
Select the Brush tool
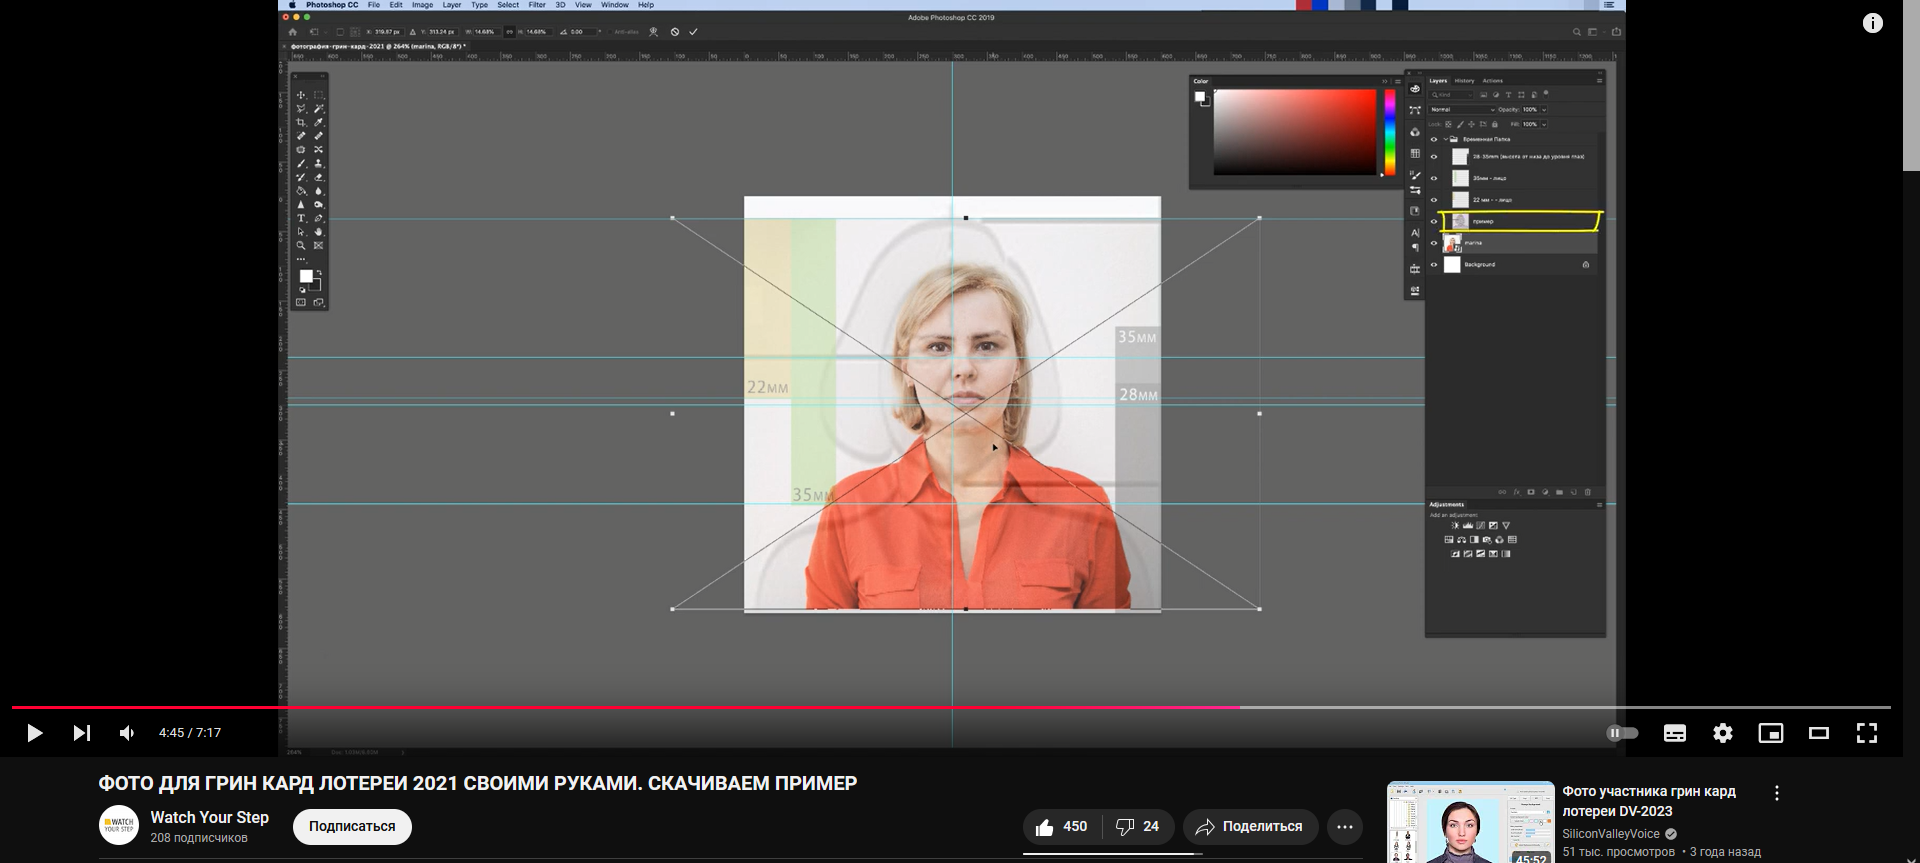pyautogui.click(x=301, y=163)
